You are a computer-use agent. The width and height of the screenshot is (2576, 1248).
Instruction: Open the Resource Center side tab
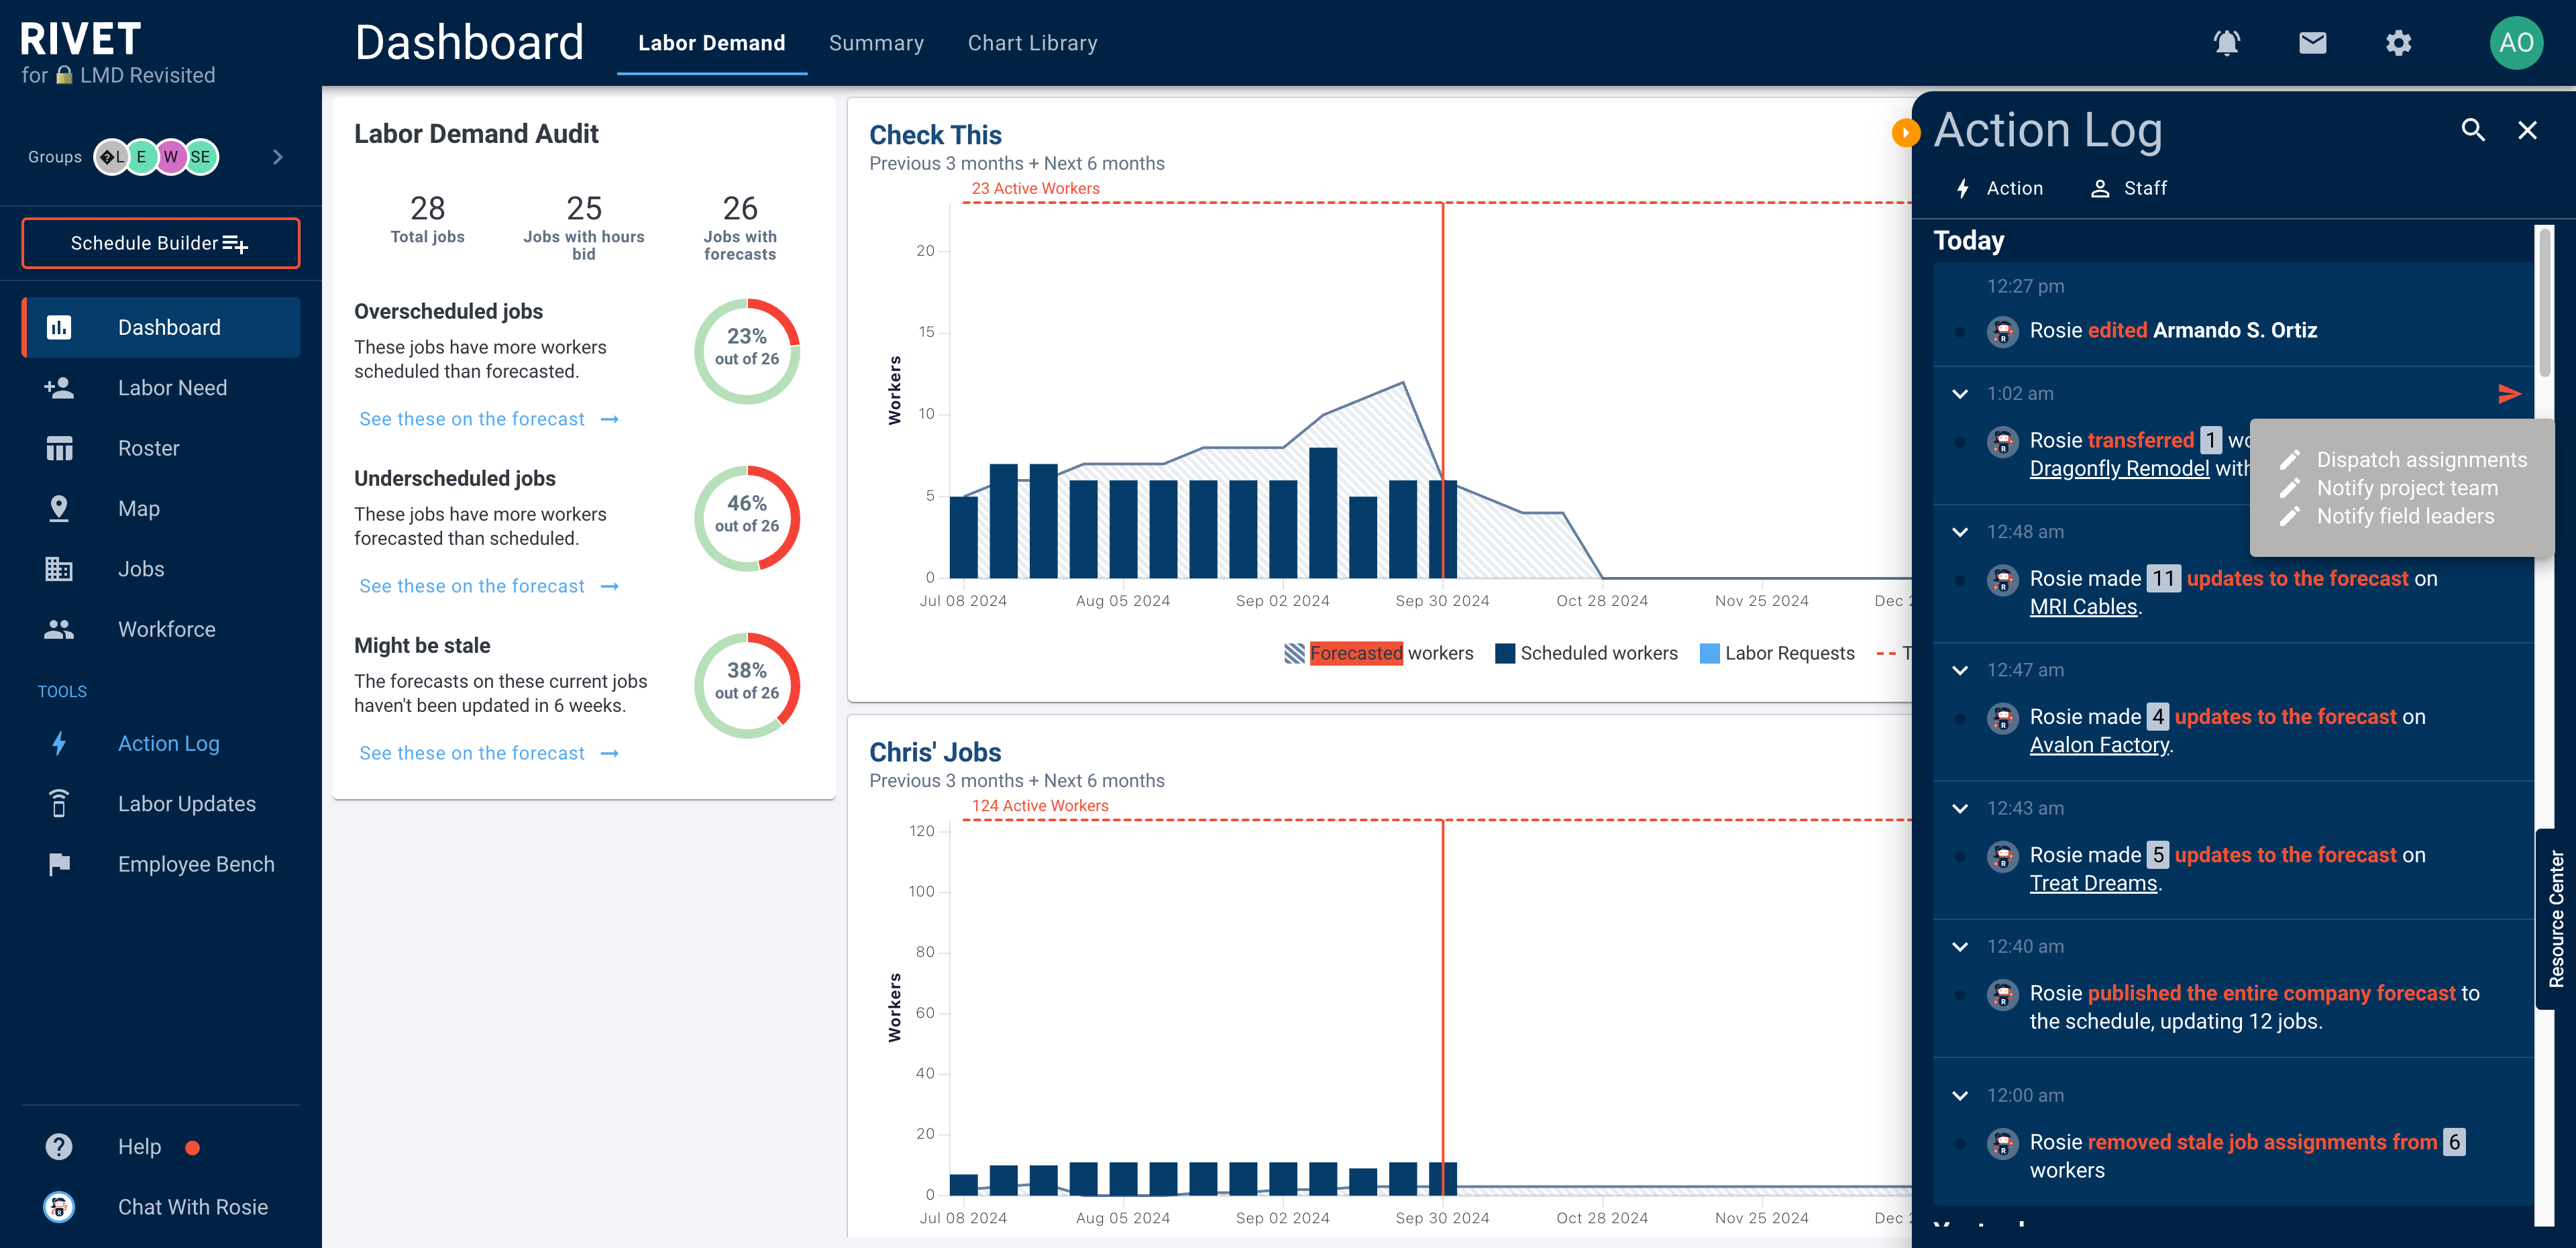[x=2556, y=919]
